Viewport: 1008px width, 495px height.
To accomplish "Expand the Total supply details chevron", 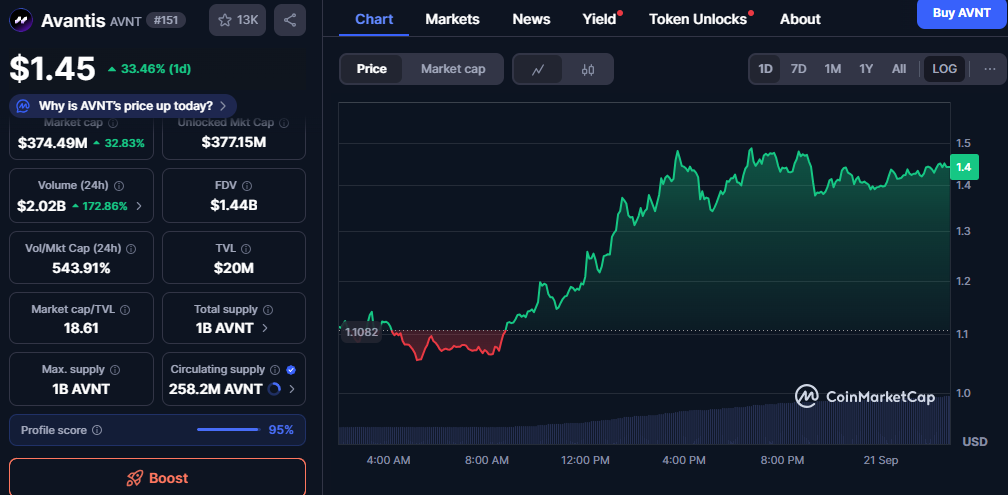I will coord(265,328).
